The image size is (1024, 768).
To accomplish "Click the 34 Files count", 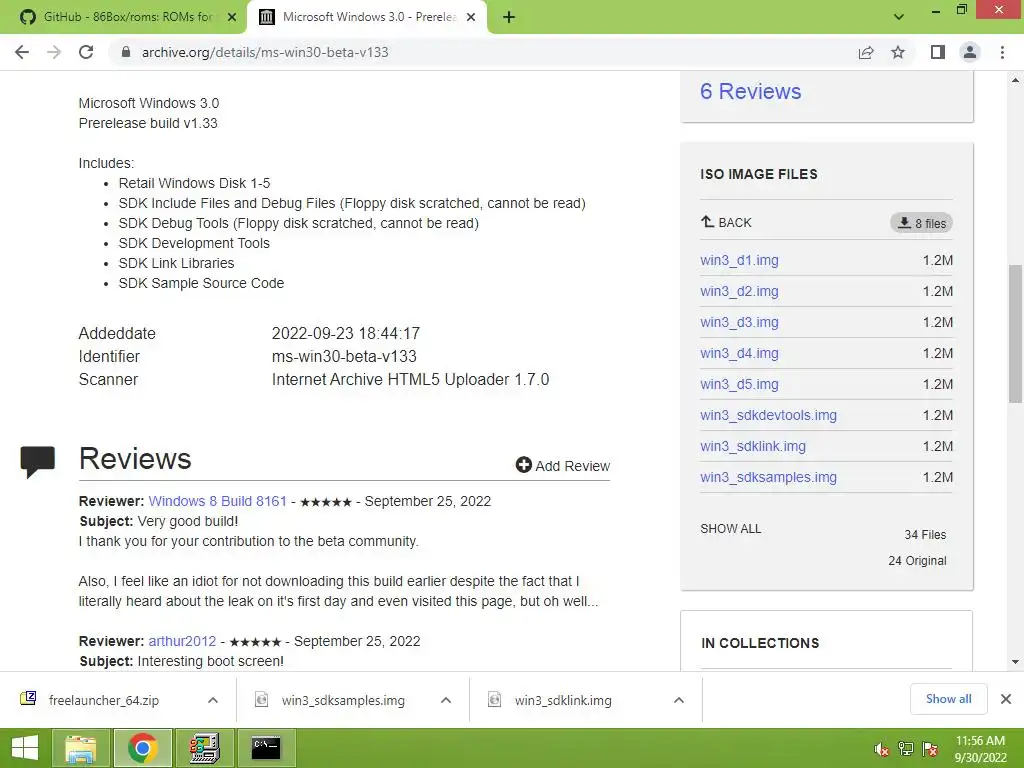I will click(925, 535).
